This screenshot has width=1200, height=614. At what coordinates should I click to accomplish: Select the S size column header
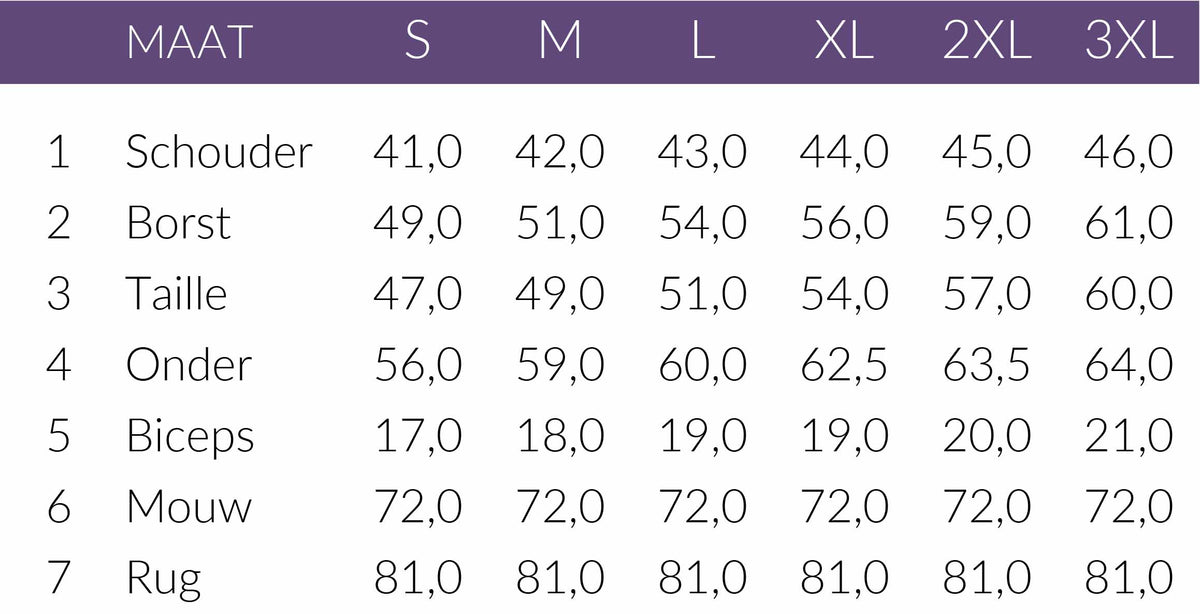point(418,42)
